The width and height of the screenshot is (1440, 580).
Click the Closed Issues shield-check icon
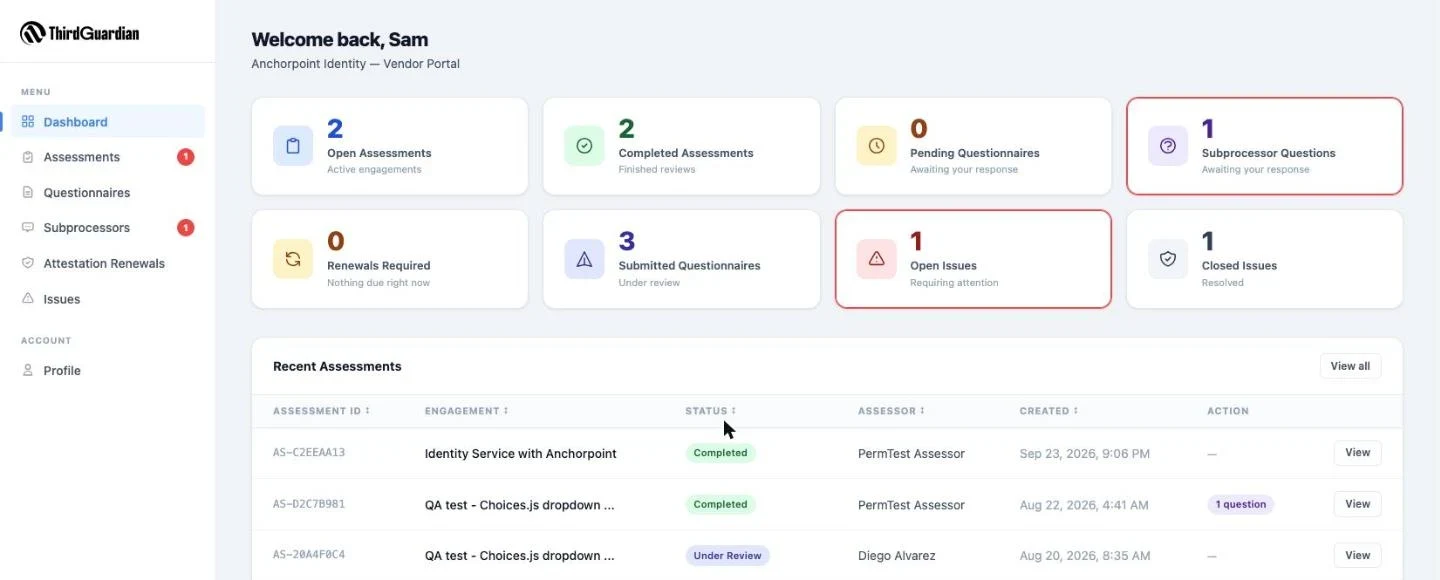point(1168,259)
